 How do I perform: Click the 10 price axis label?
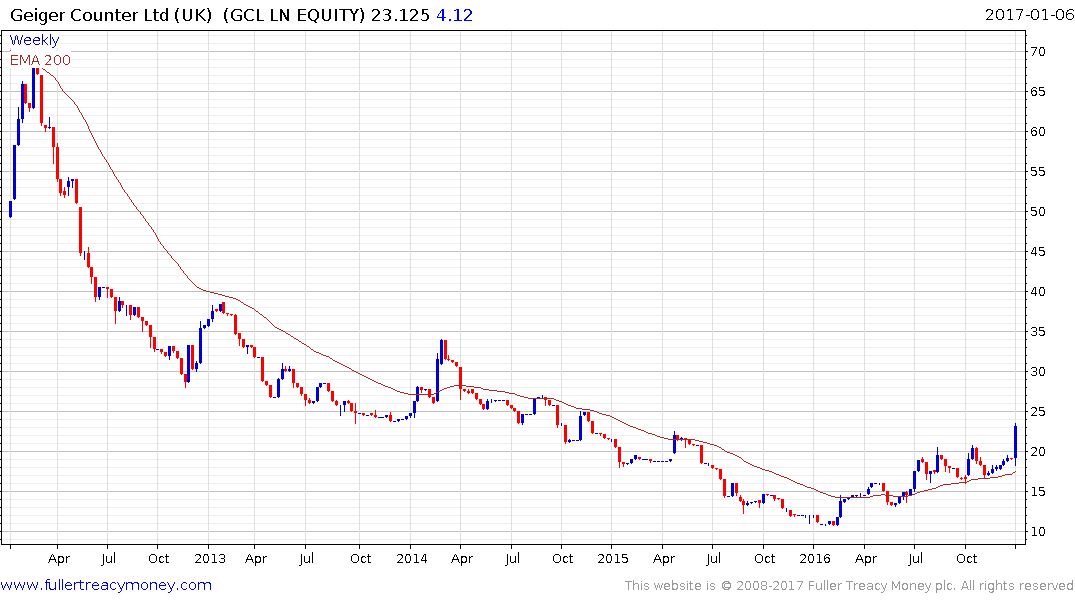(x=1037, y=531)
